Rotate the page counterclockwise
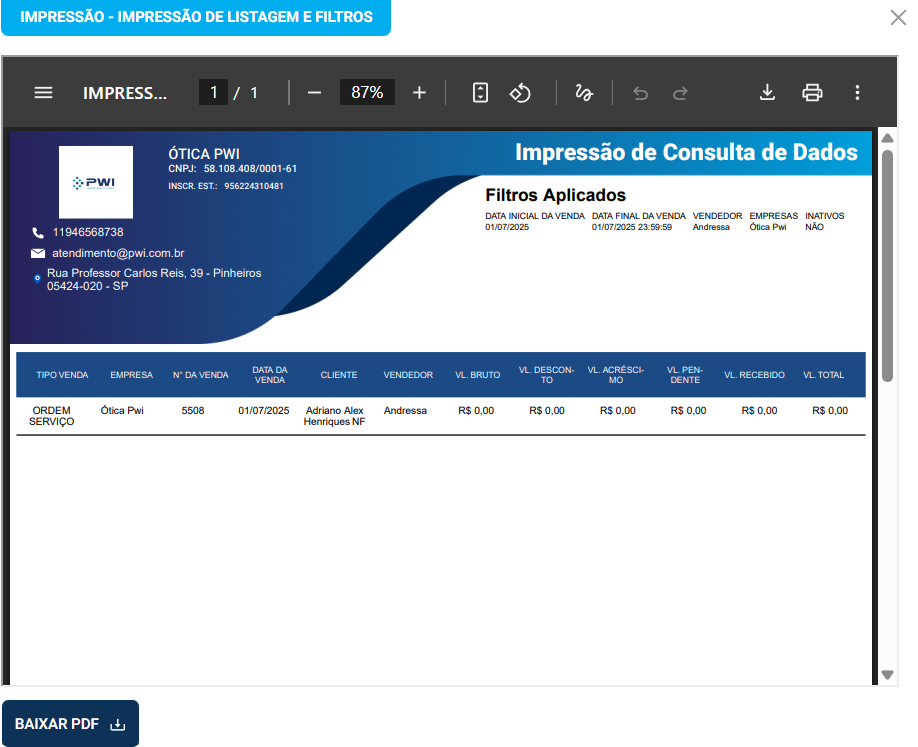The height and width of the screenshot is (747, 918). (x=520, y=92)
